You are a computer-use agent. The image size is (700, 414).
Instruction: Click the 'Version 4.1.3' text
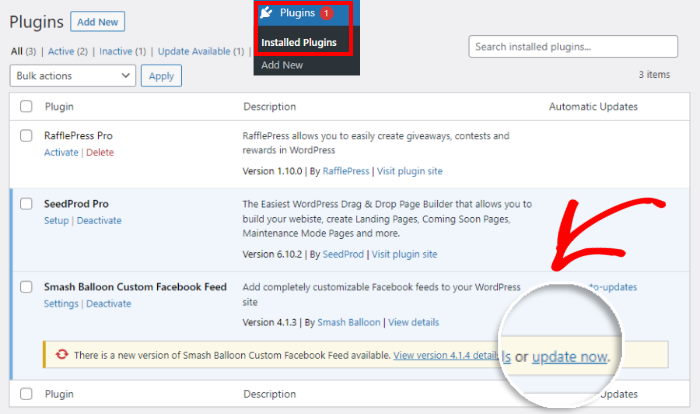point(270,322)
